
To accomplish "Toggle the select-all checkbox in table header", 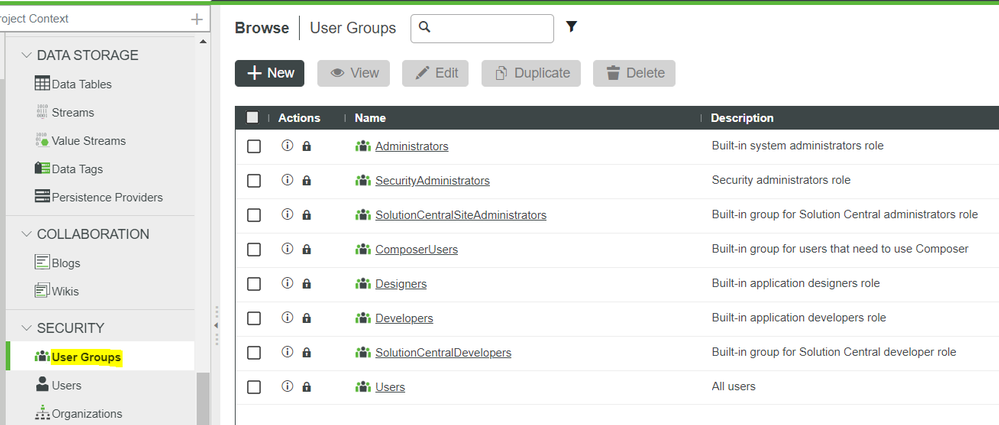I will coord(253,118).
